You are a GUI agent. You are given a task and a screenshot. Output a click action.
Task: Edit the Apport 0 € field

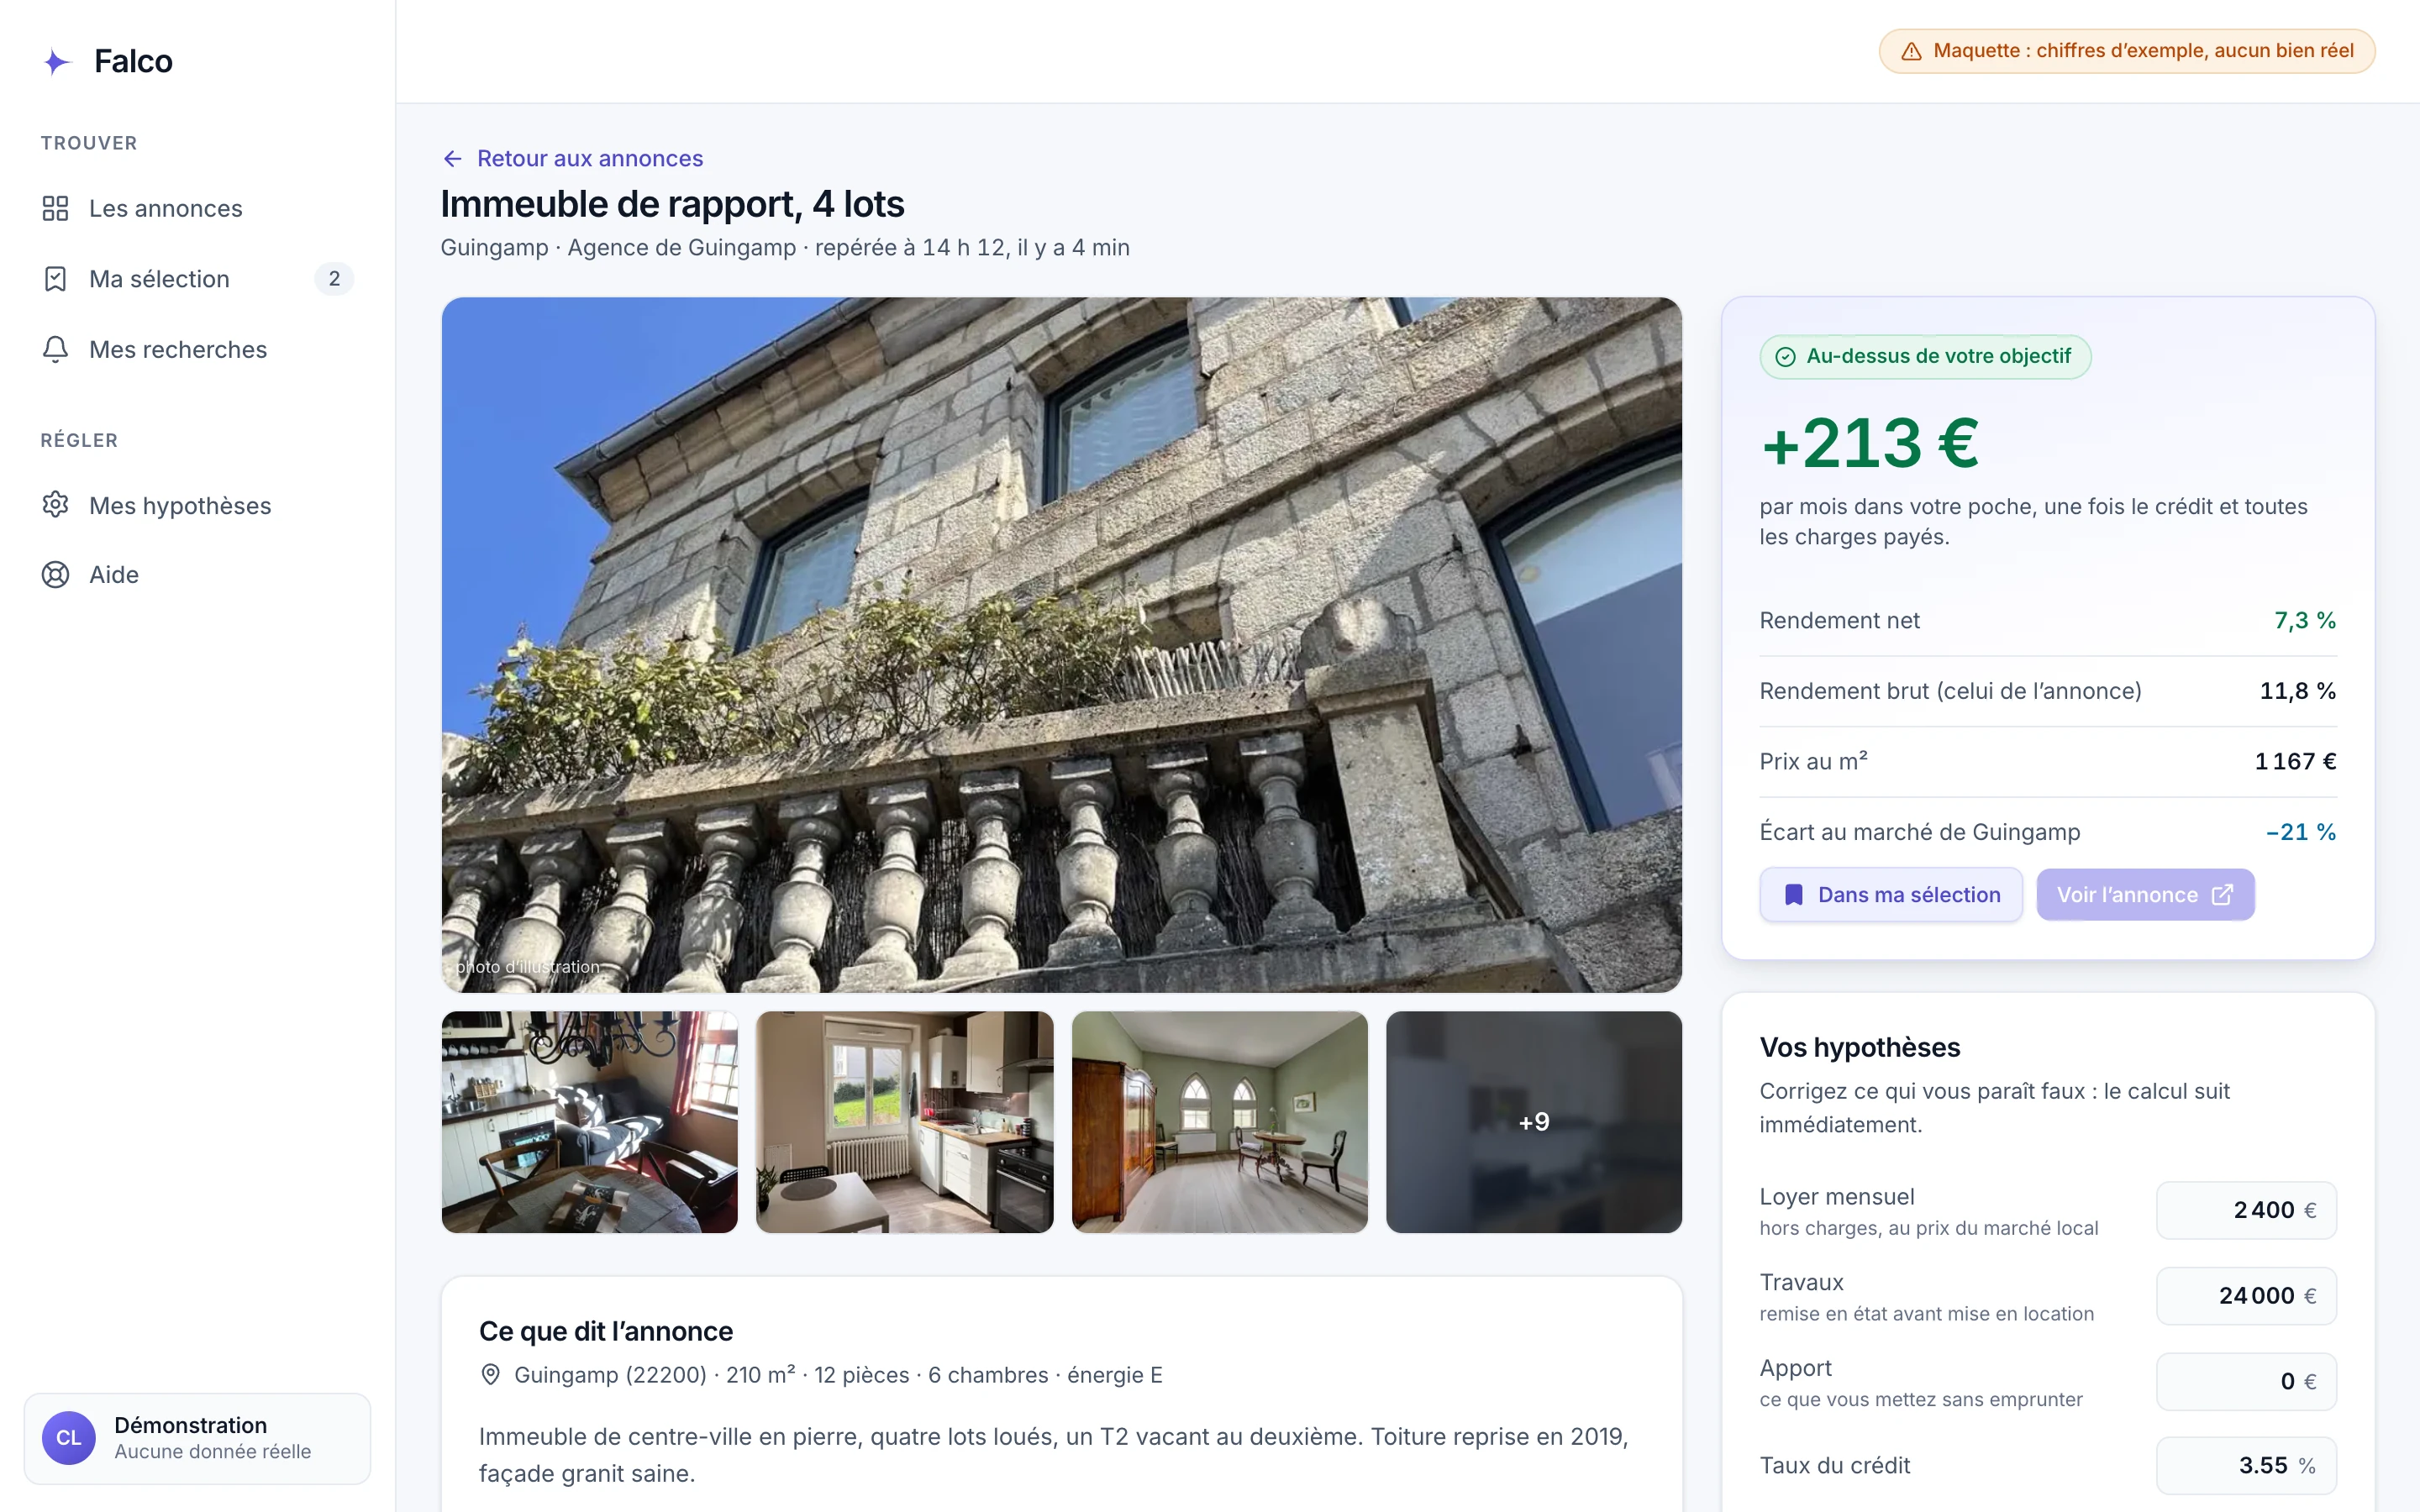coord(2246,1381)
